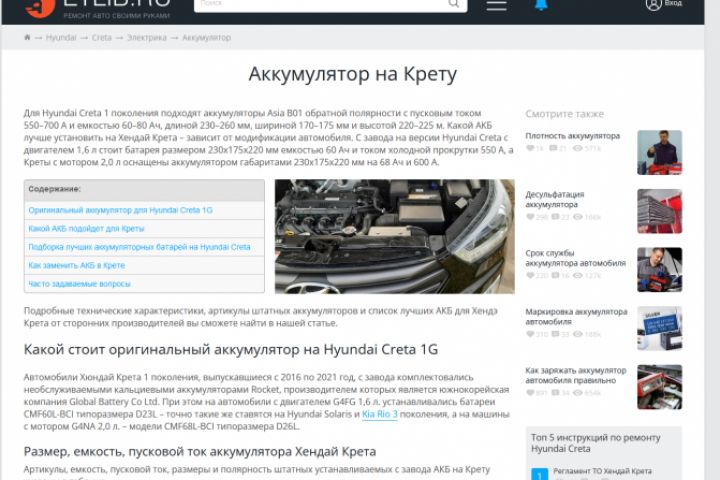Open the Плотность аккумулятора article
Screen dimensions: 720x480
pyautogui.click(x=573, y=136)
